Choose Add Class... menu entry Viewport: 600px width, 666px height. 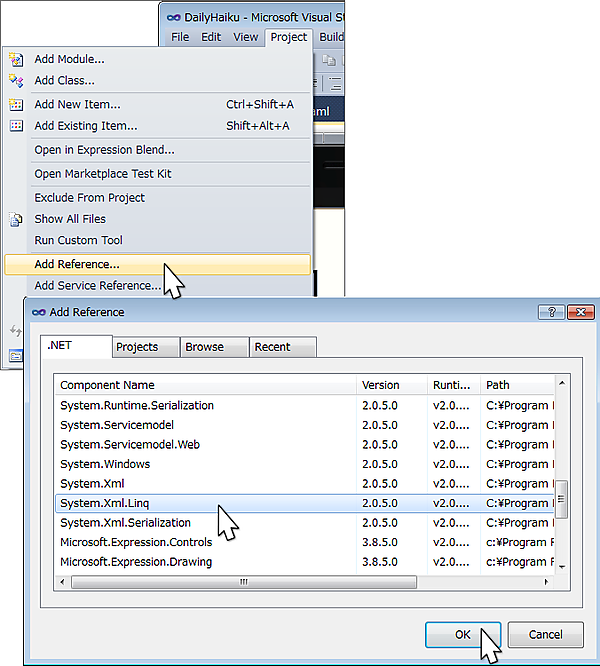pos(158,80)
